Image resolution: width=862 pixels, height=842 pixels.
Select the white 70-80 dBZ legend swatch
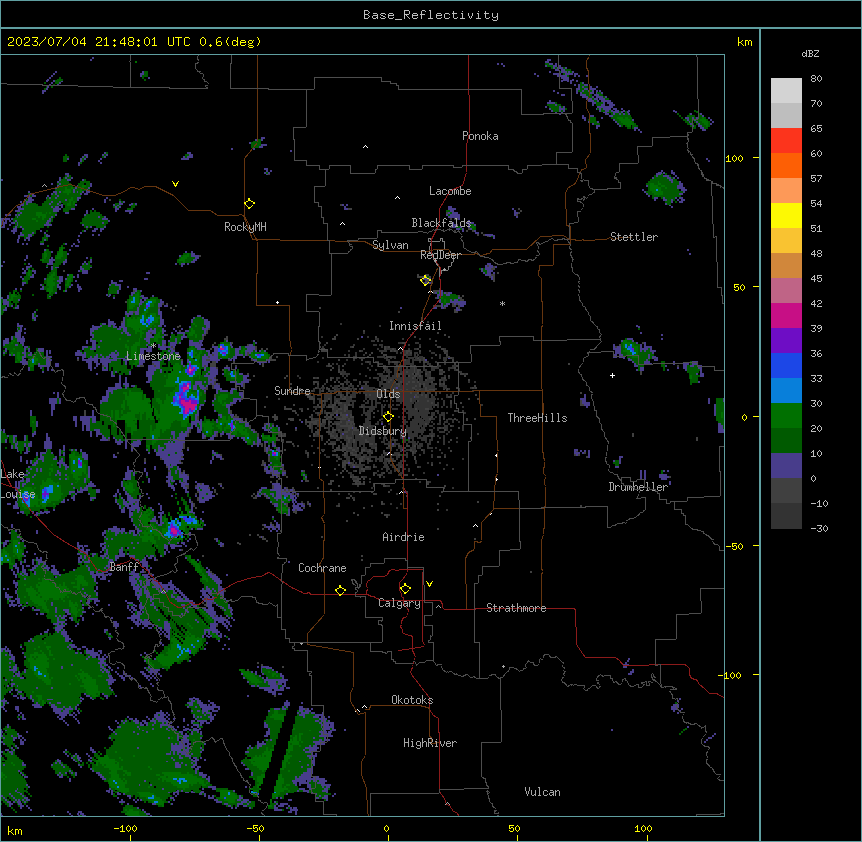click(786, 91)
